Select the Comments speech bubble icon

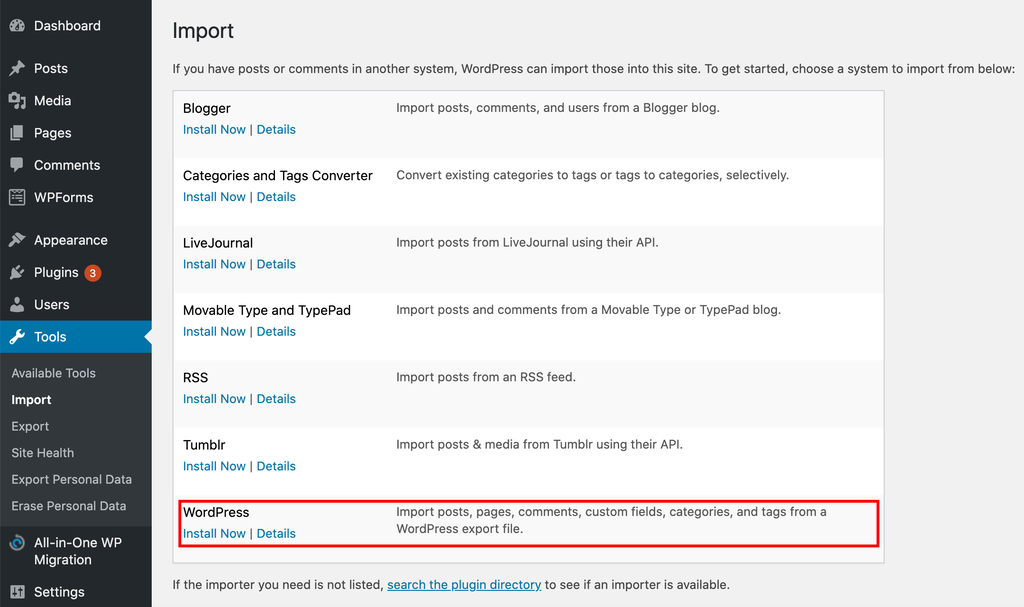[18, 164]
